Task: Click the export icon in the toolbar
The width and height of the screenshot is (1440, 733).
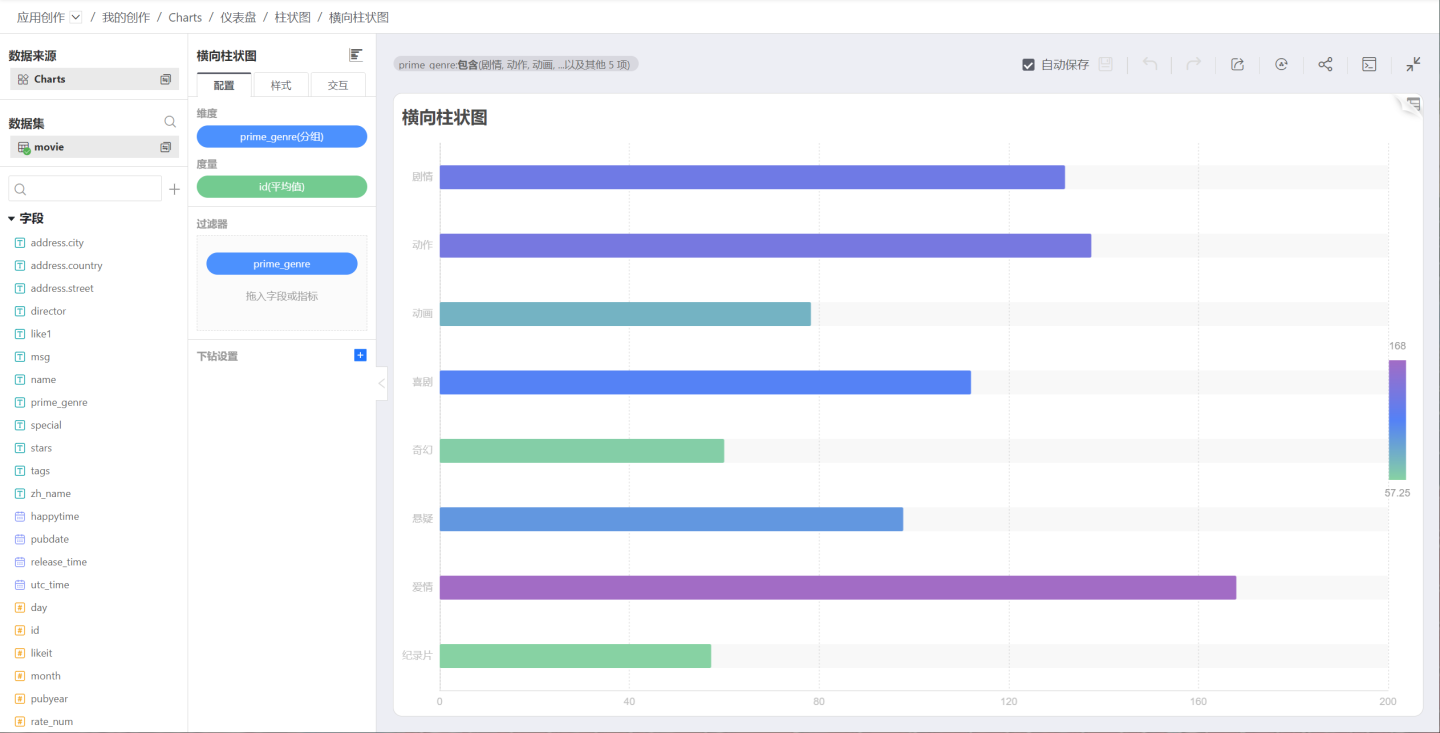Action: 1237,64
